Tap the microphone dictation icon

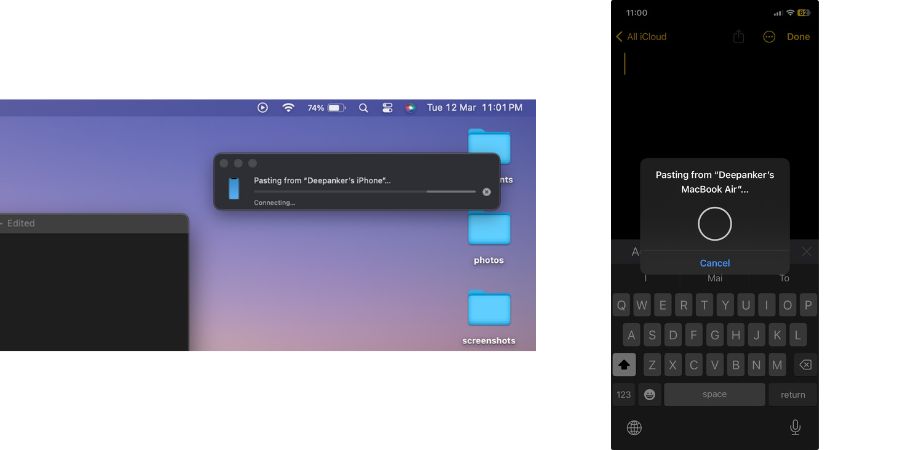point(795,427)
